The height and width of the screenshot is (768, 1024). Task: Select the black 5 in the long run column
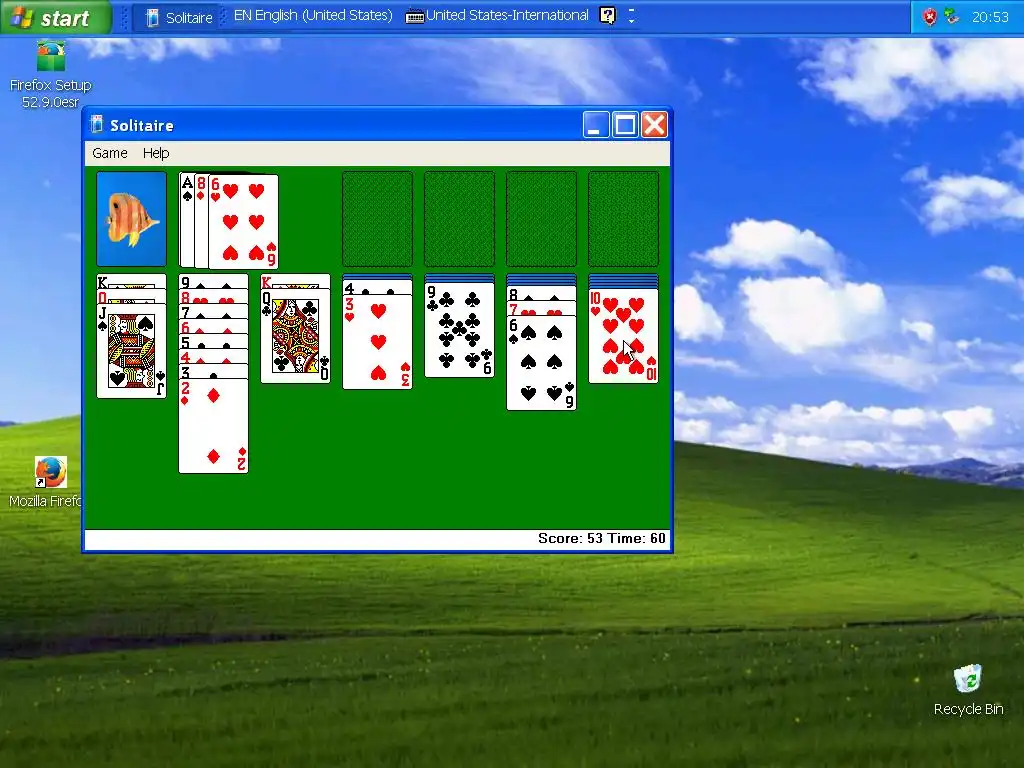(x=214, y=342)
